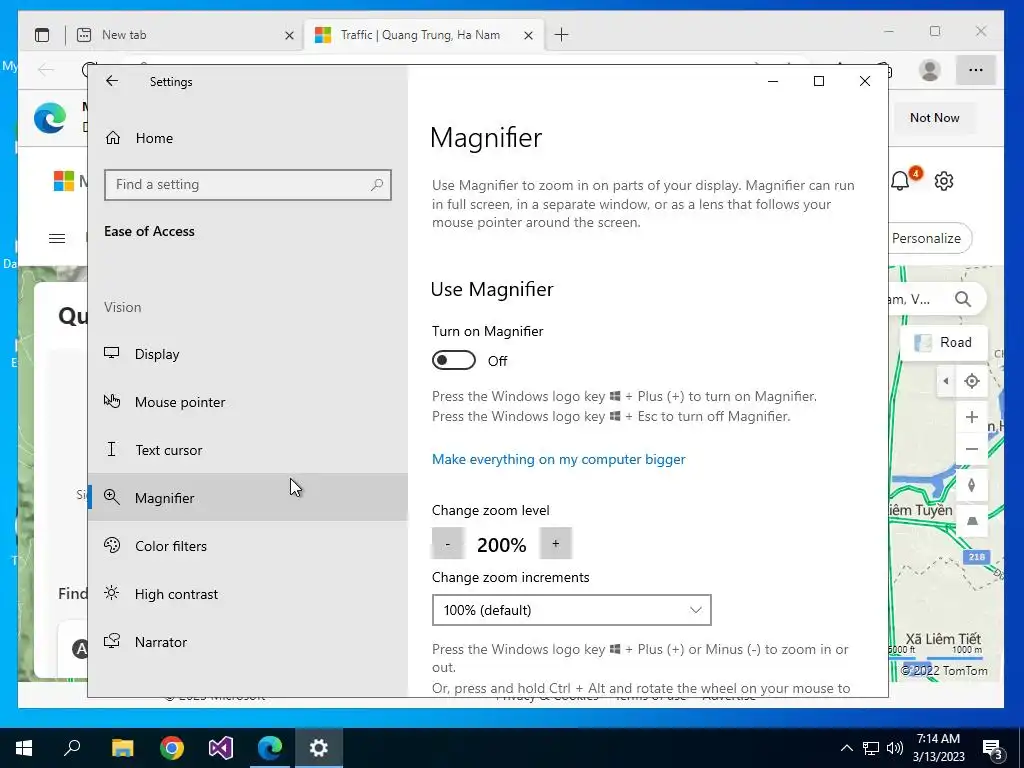This screenshot has width=1024, height=768.
Task: Click the Personalize button on MSN
Action: point(929,238)
